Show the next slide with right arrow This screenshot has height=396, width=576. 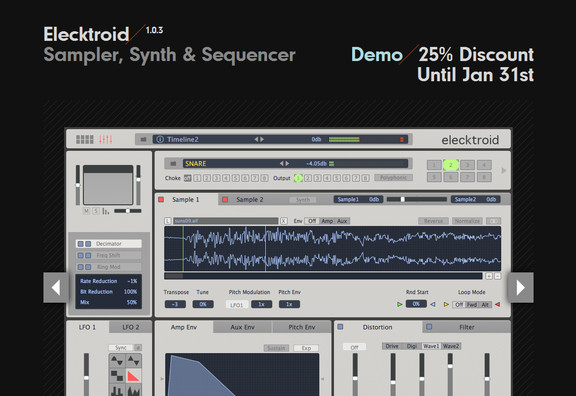(x=521, y=288)
